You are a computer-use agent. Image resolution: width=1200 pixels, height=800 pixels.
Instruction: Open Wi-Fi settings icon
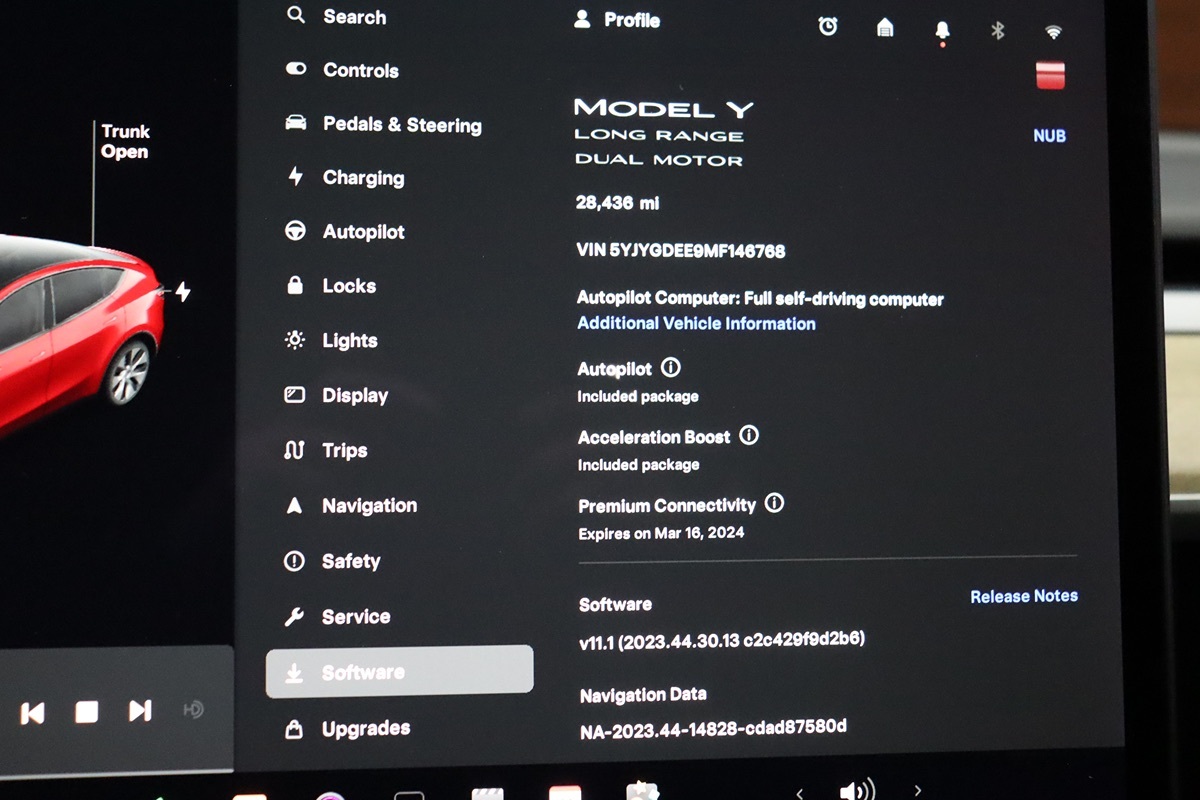click(x=1053, y=31)
